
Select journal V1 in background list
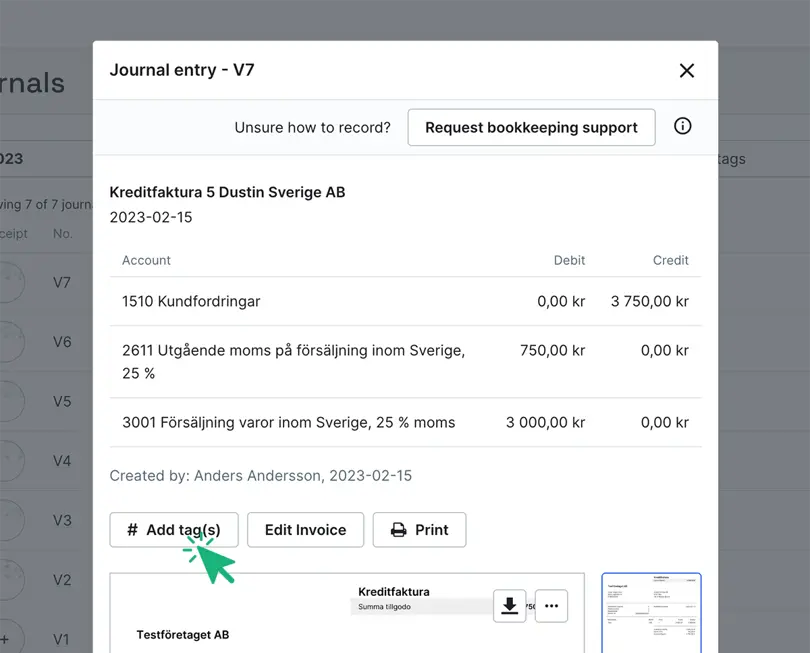click(x=61, y=640)
